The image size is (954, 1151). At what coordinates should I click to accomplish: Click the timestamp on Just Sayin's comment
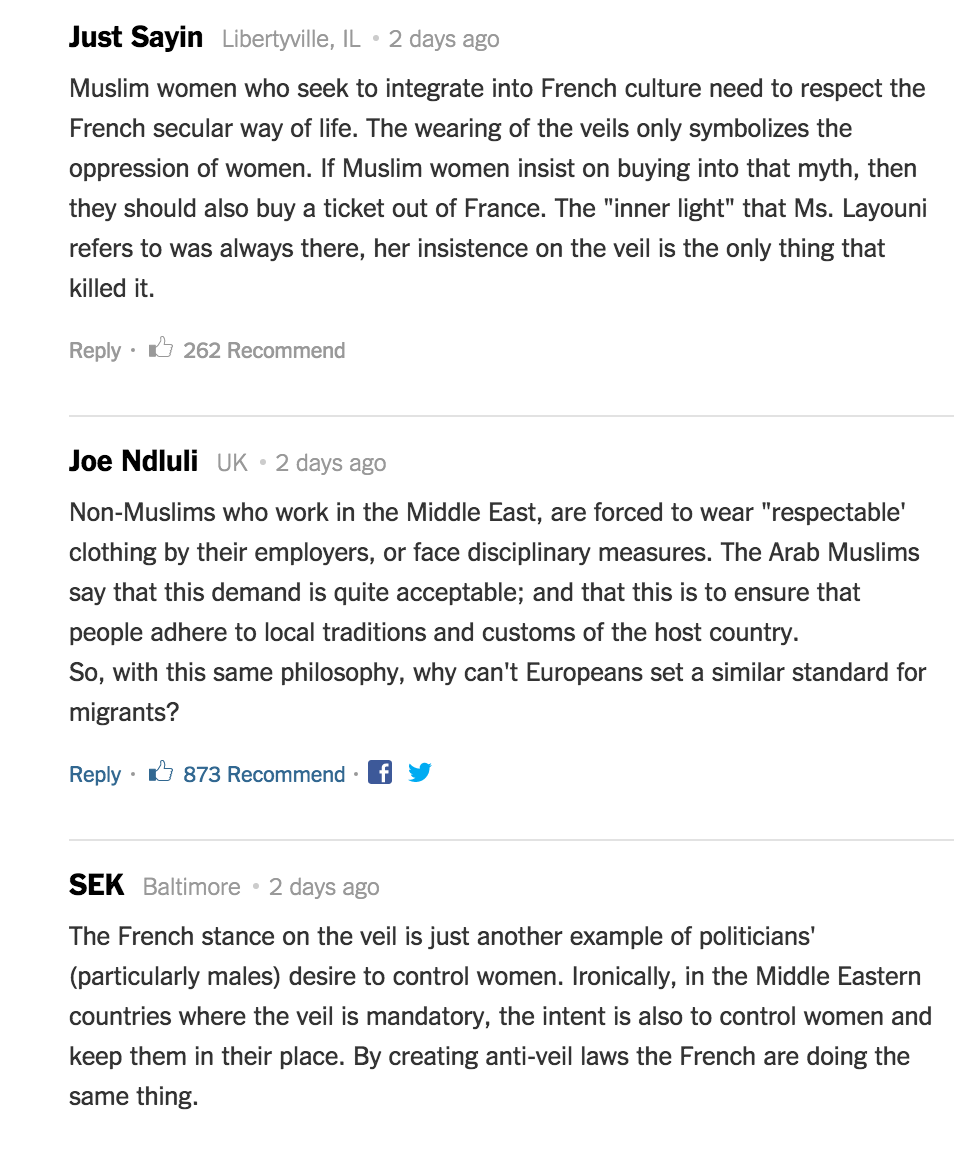tap(444, 40)
